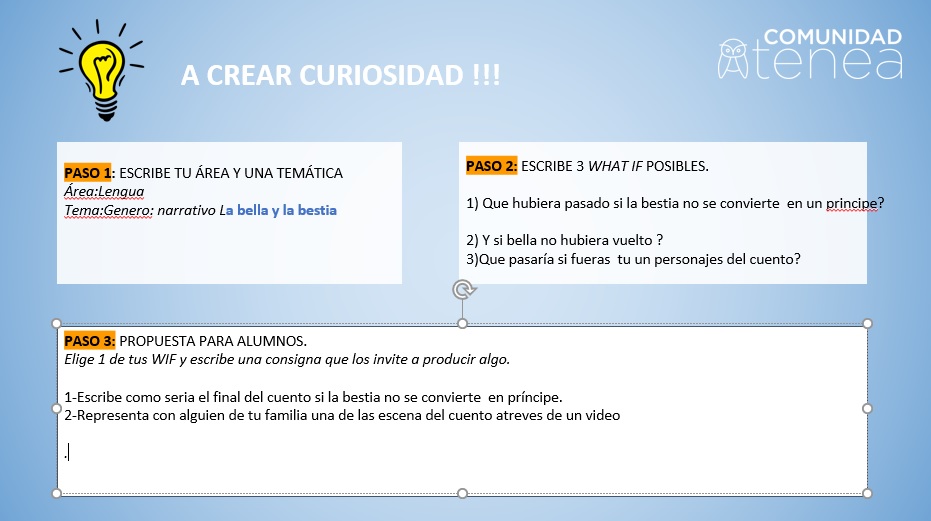The width and height of the screenshot is (931, 521).
Task: Click the line "2) Y si bella no hubiera vuelto ?"
Action: pyautogui.click(x=565, y=240)
